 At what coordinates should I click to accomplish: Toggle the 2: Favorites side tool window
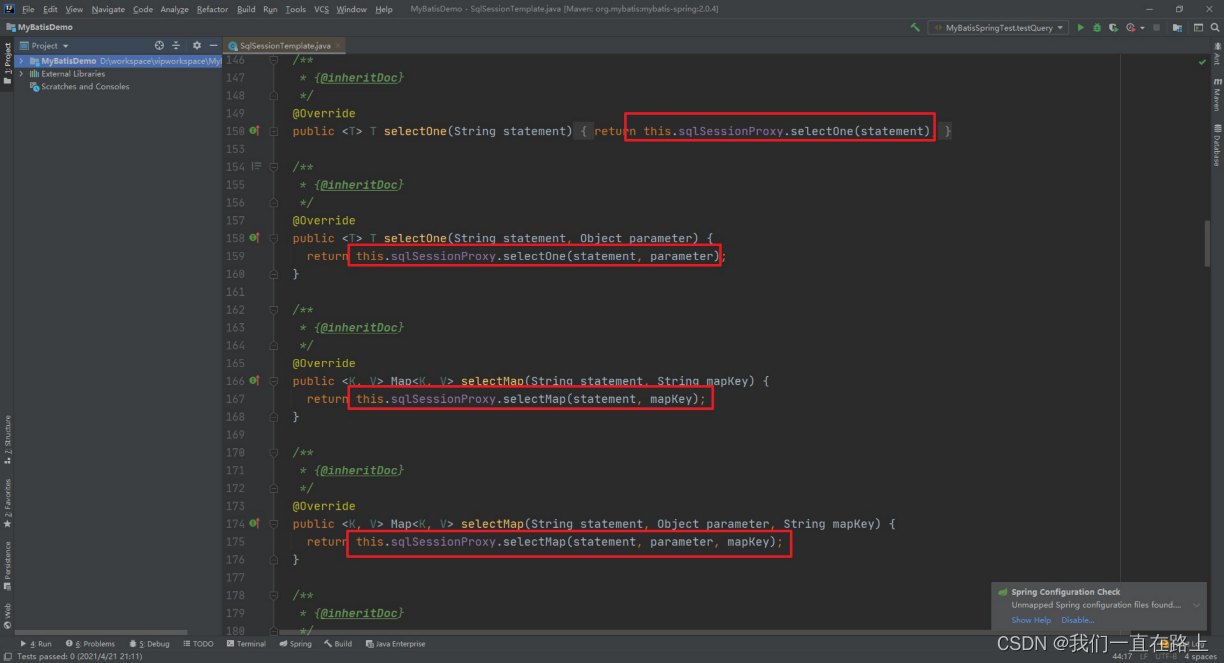(7, 503)
